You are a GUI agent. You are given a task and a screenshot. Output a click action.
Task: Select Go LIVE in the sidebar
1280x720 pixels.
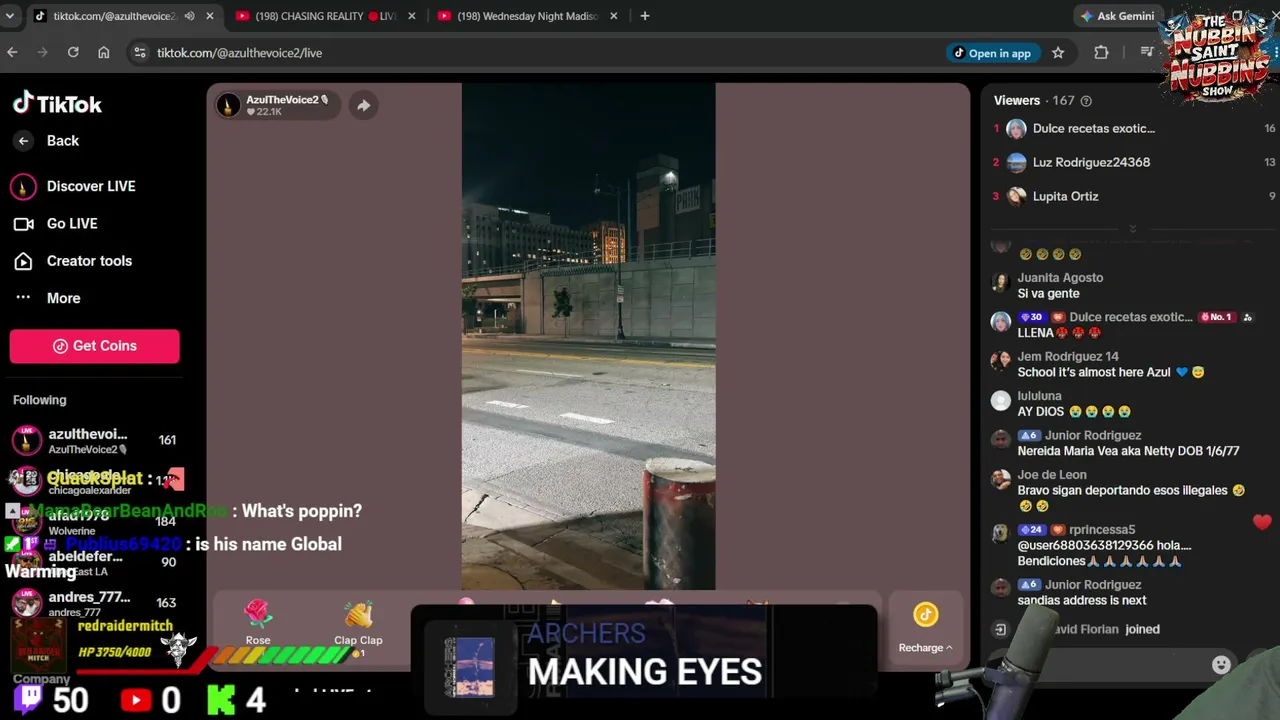click(x=55, y=224)
